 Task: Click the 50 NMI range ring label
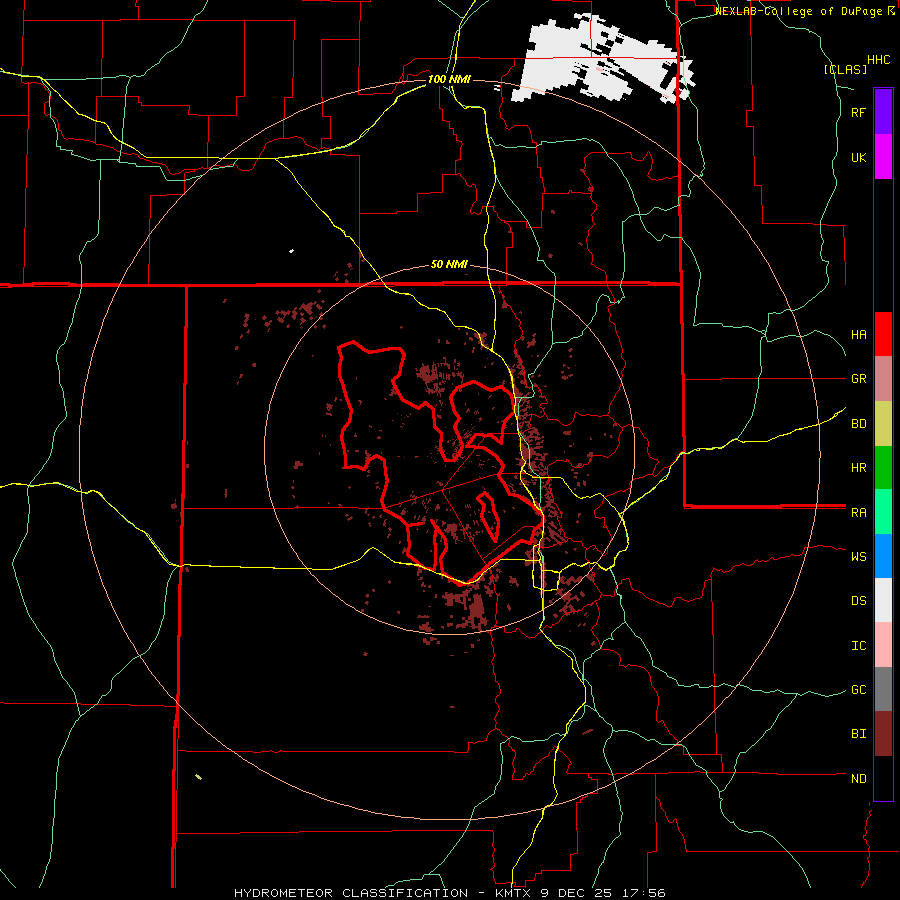[x=449, y=264]
